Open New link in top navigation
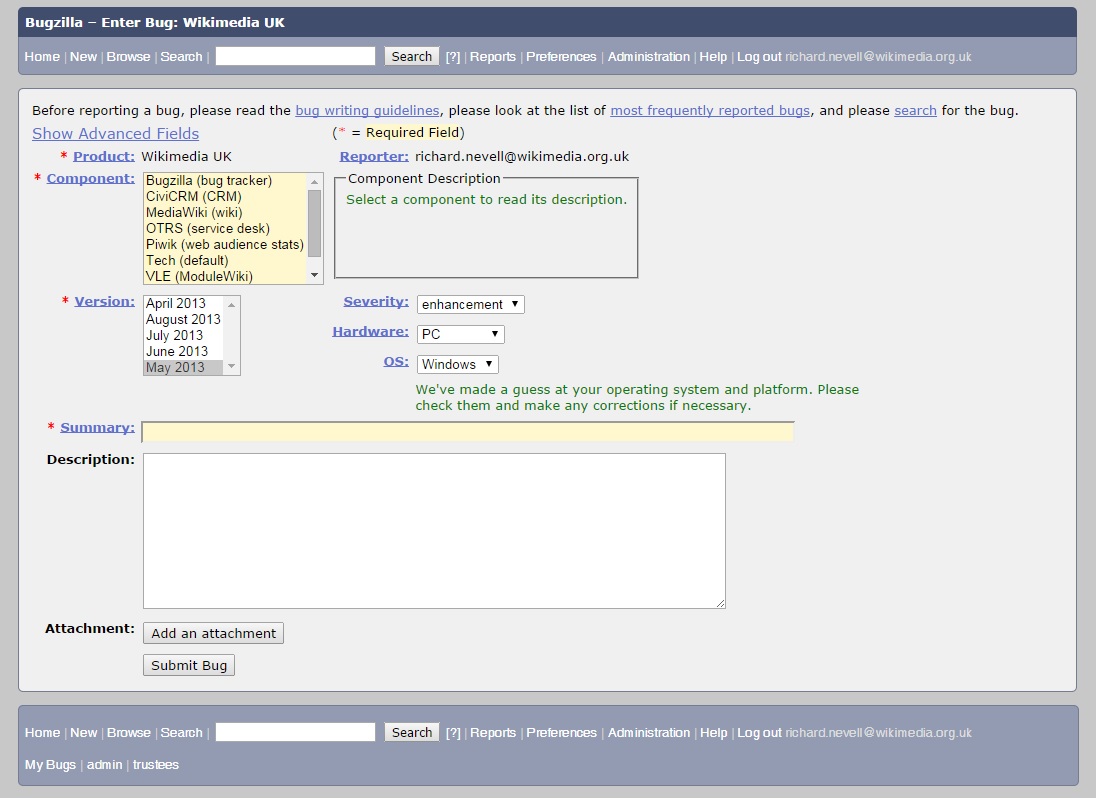 pos(83,57)
